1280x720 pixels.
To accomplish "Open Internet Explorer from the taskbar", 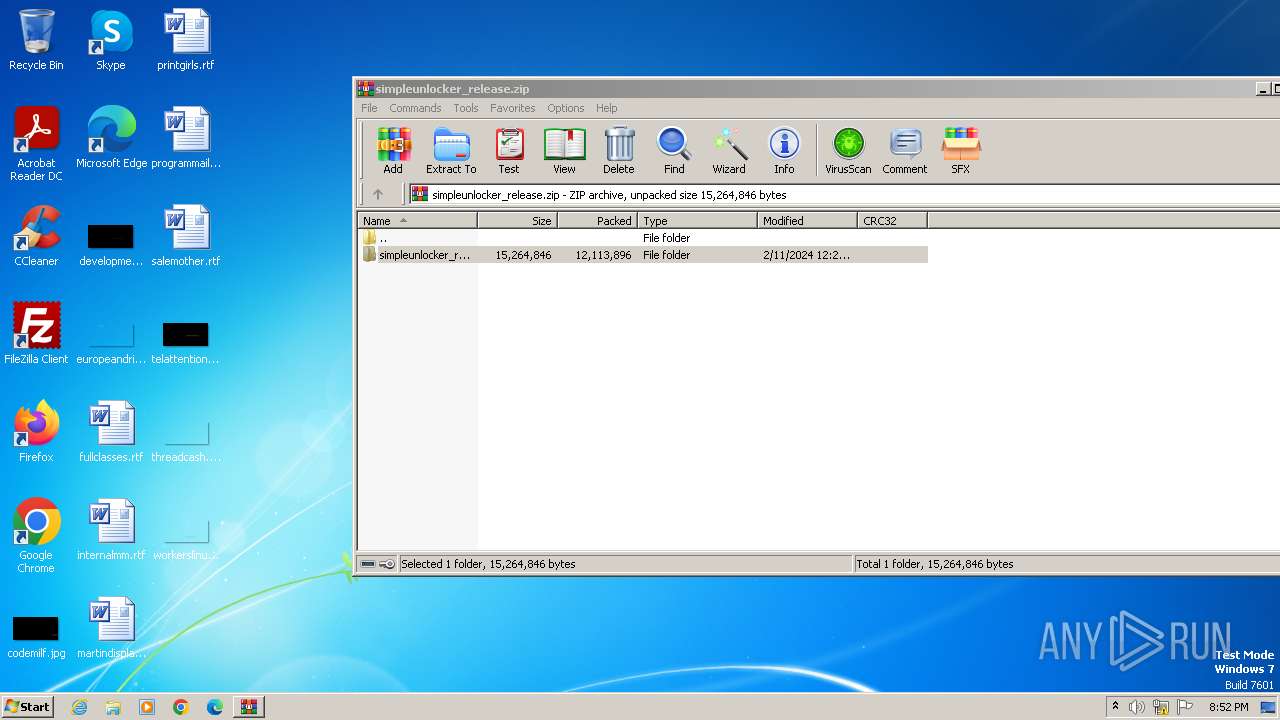I will pyautogui.click(x=79, y=707).
